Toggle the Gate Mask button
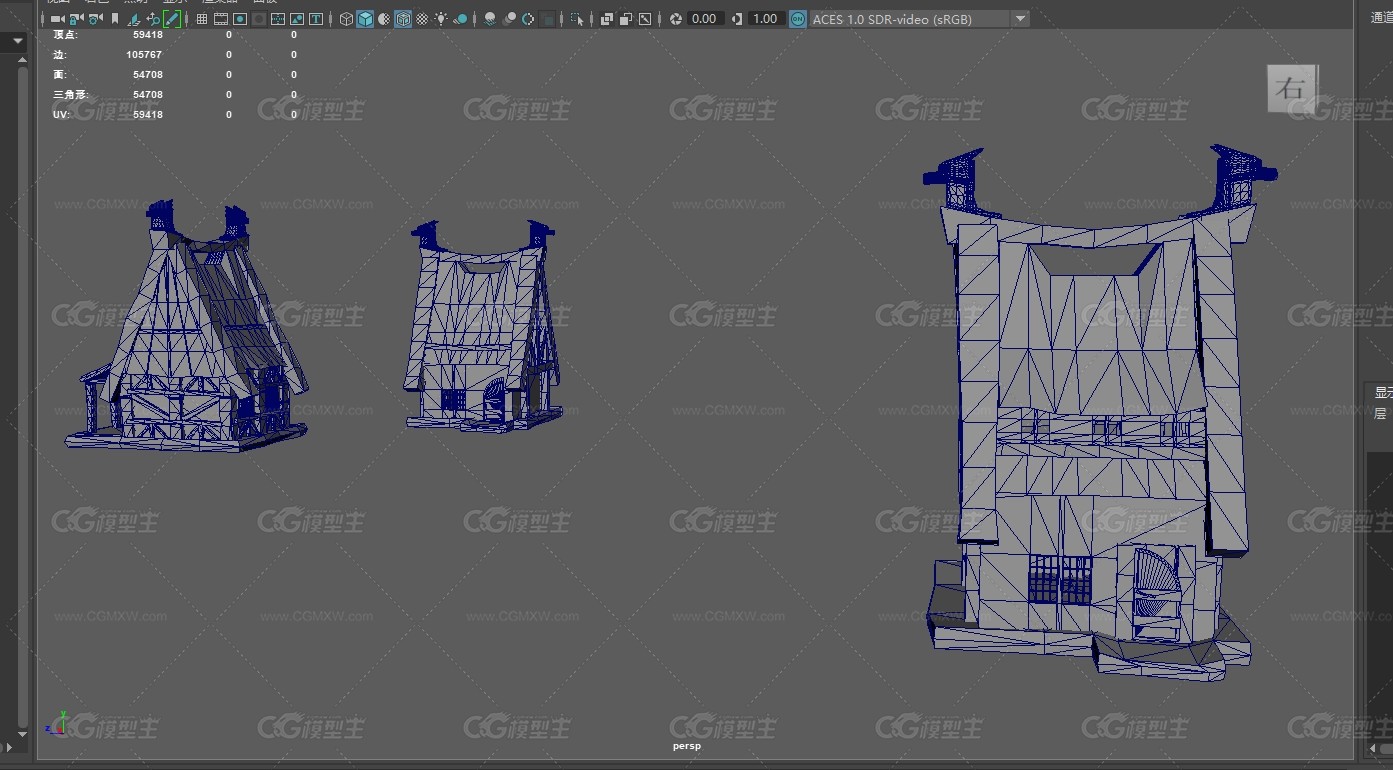1393x770 pixels. tap(259, 19)
